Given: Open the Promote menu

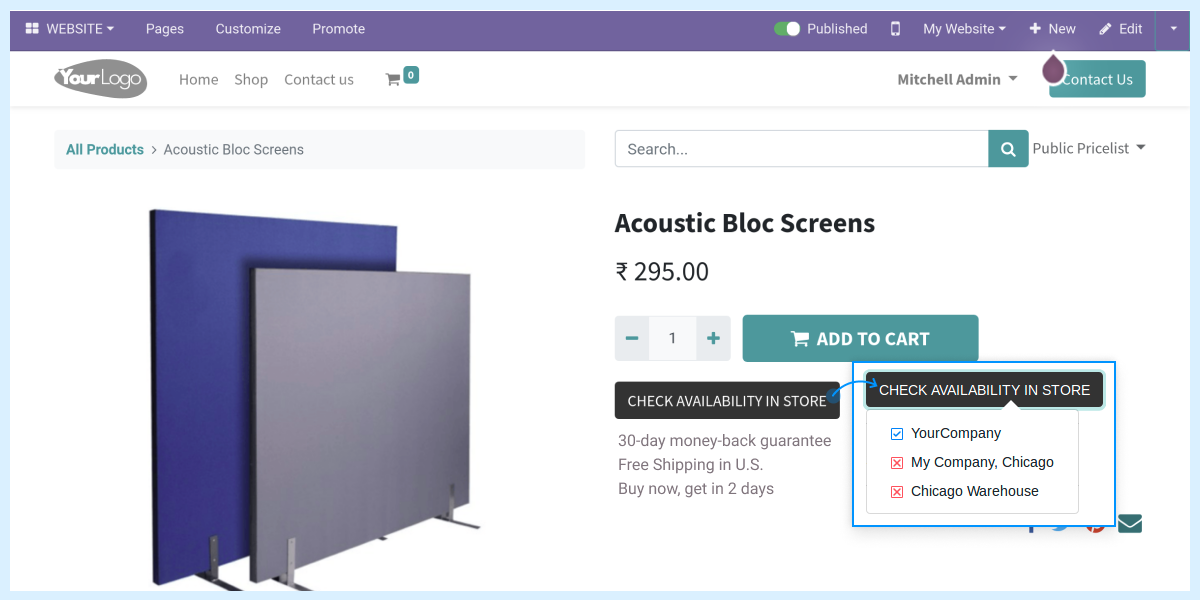Looking at the screenshot, I should point(338,29).
